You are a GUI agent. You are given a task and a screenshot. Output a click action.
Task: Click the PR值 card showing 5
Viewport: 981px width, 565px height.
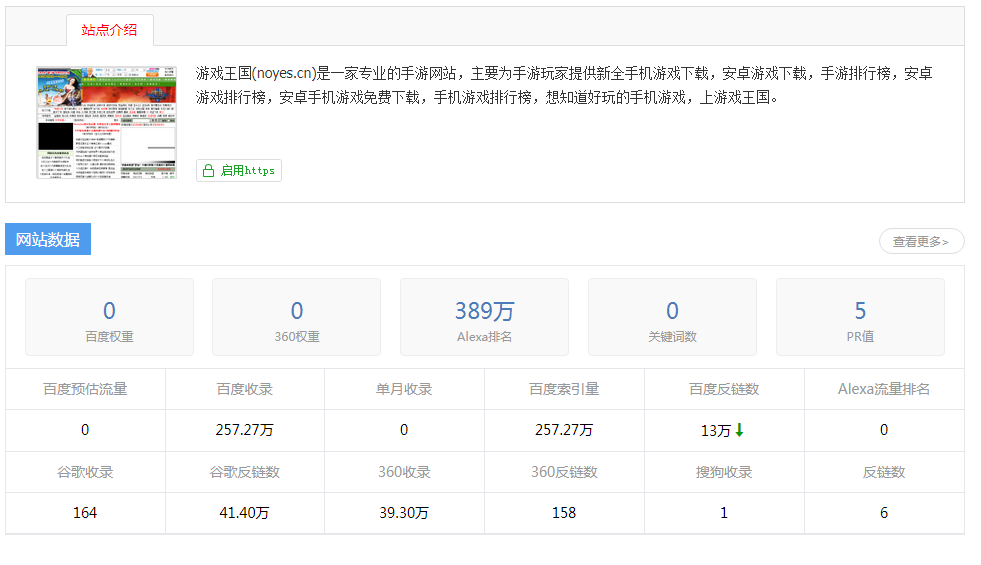click(x=860, y=317)
